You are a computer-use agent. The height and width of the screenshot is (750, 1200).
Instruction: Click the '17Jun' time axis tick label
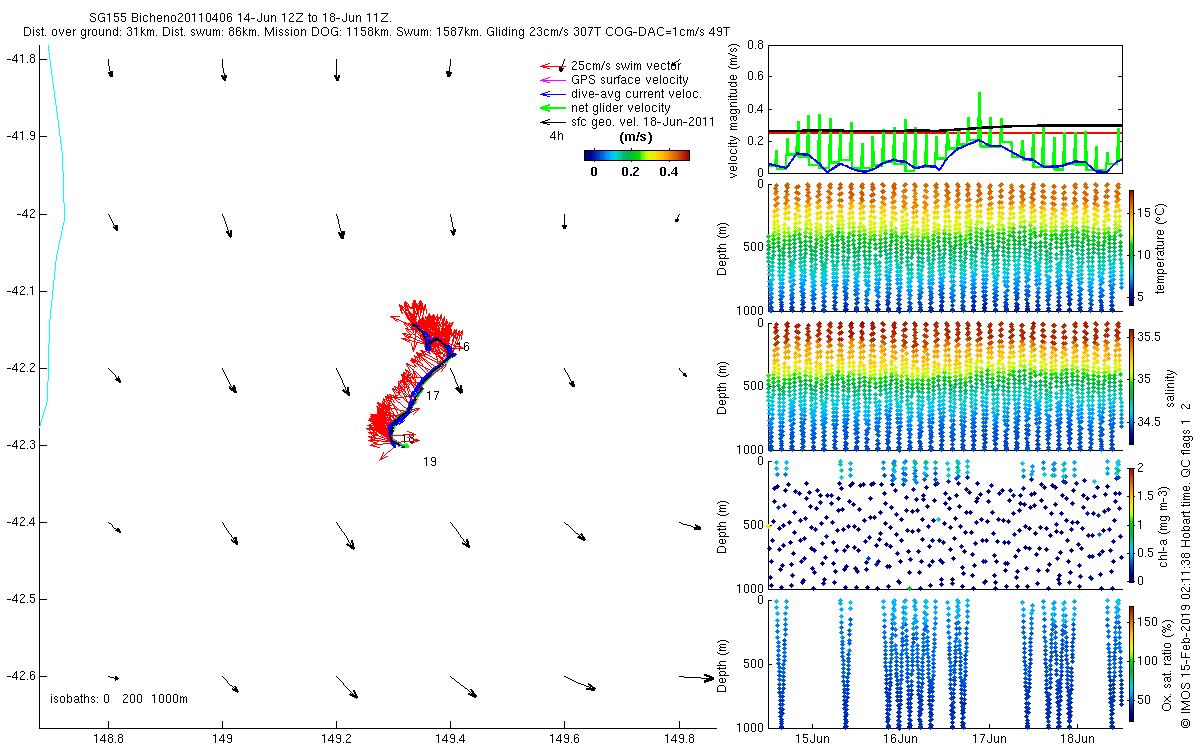[x=989, y=738]
